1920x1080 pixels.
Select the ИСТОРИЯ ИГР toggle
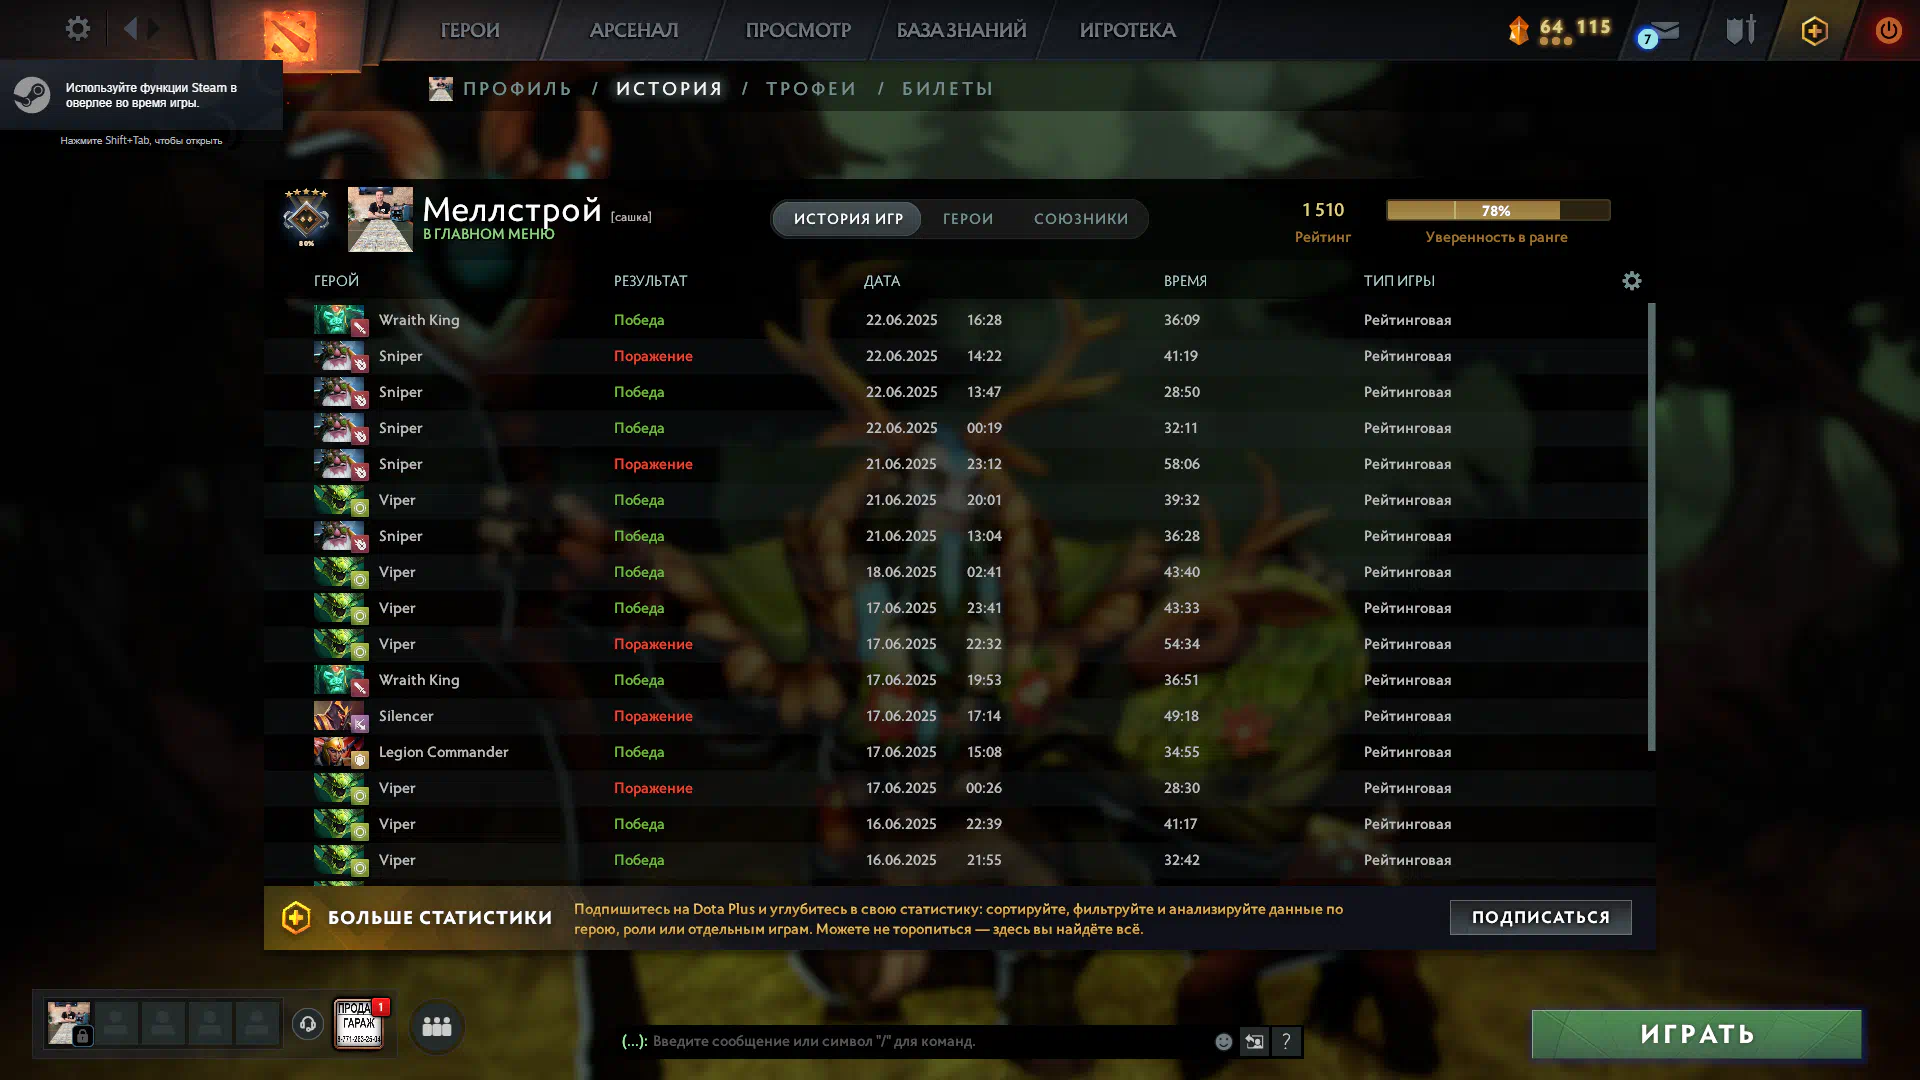point(848,219)
